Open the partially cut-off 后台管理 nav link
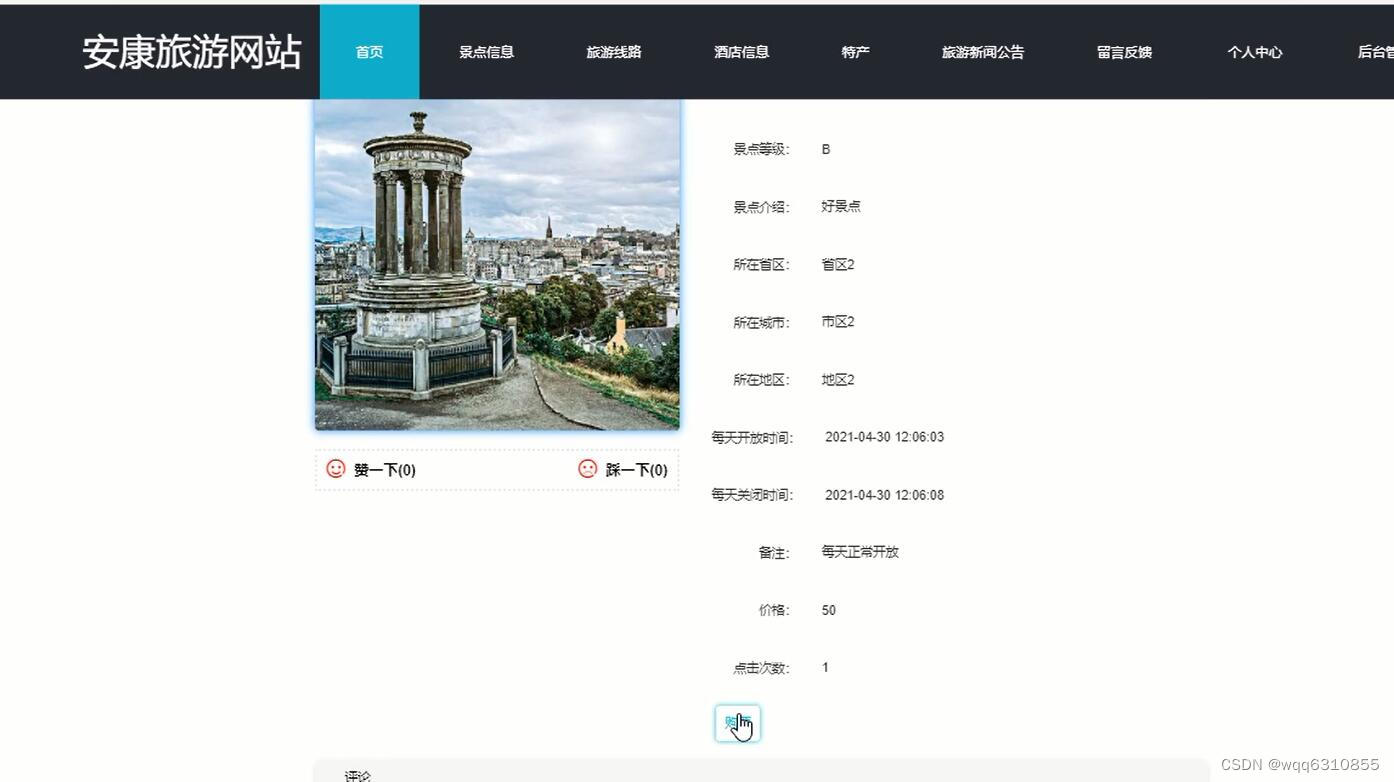The height and width of the screenshot is (782, 1394). click(1376, 52)
